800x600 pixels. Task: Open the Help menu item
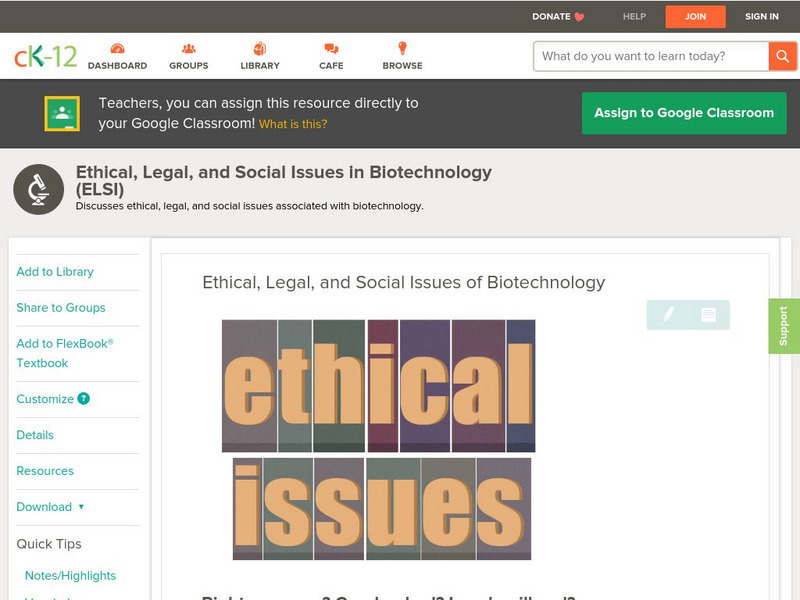(634, 16)
